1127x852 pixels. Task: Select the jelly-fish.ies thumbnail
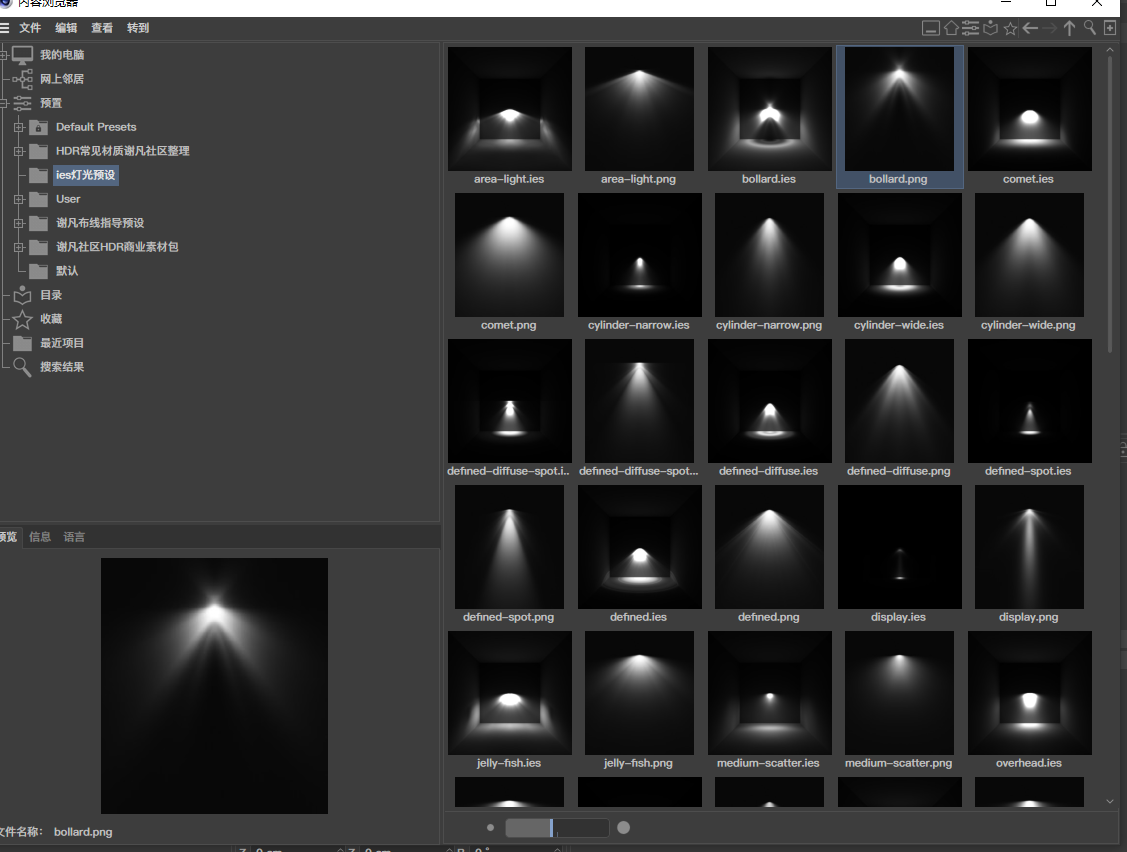pos(510,693)
